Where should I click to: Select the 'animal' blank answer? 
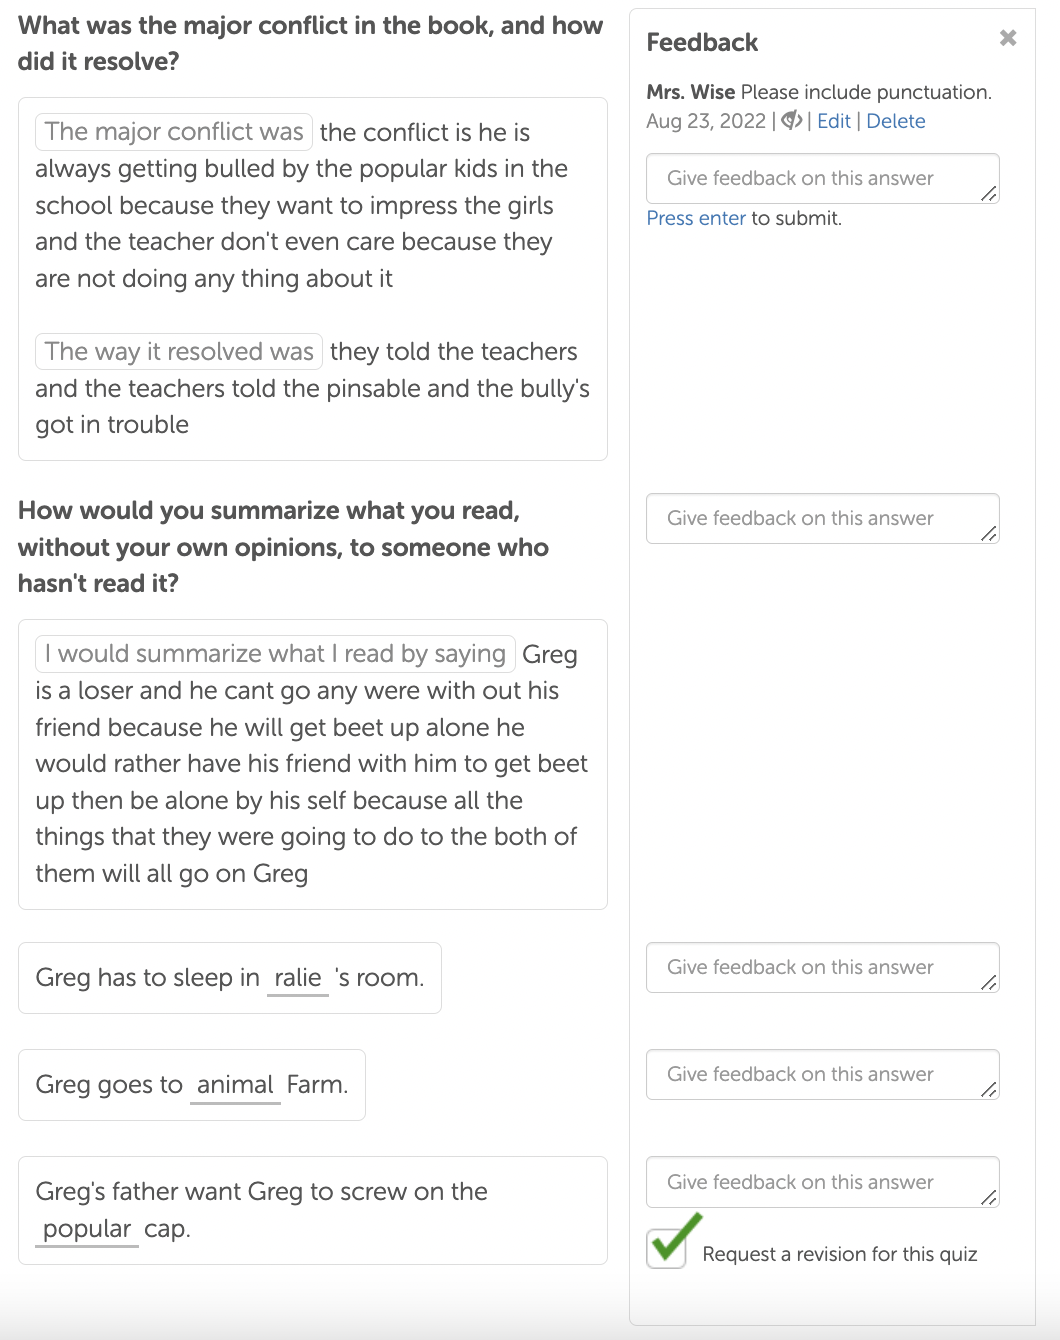pyautogui.click(x=235, y=1085)
